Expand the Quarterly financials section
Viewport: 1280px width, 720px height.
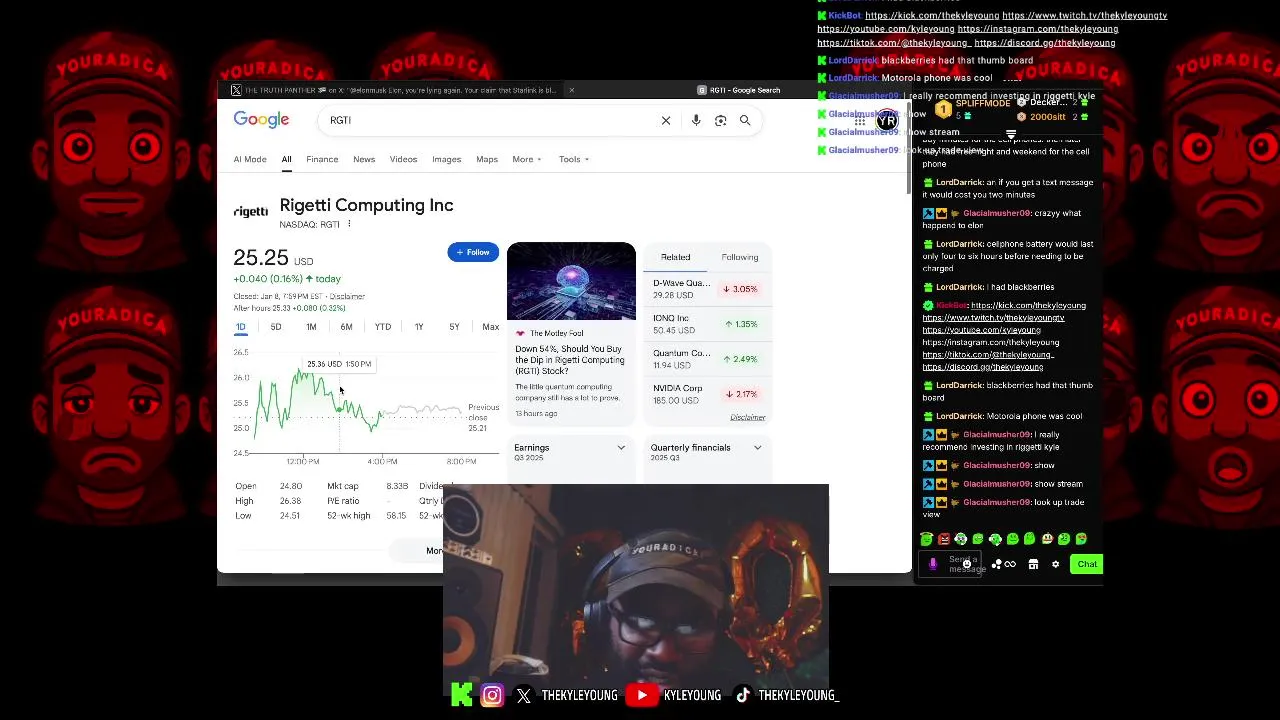point(706,451)
